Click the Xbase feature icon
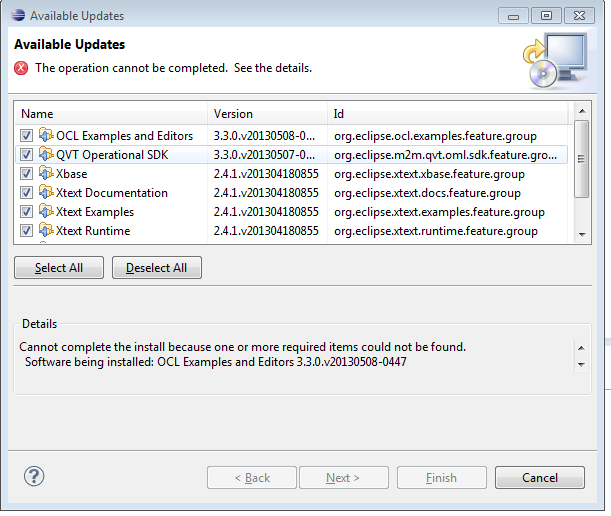Screen dimensions: 611x516 46,173
